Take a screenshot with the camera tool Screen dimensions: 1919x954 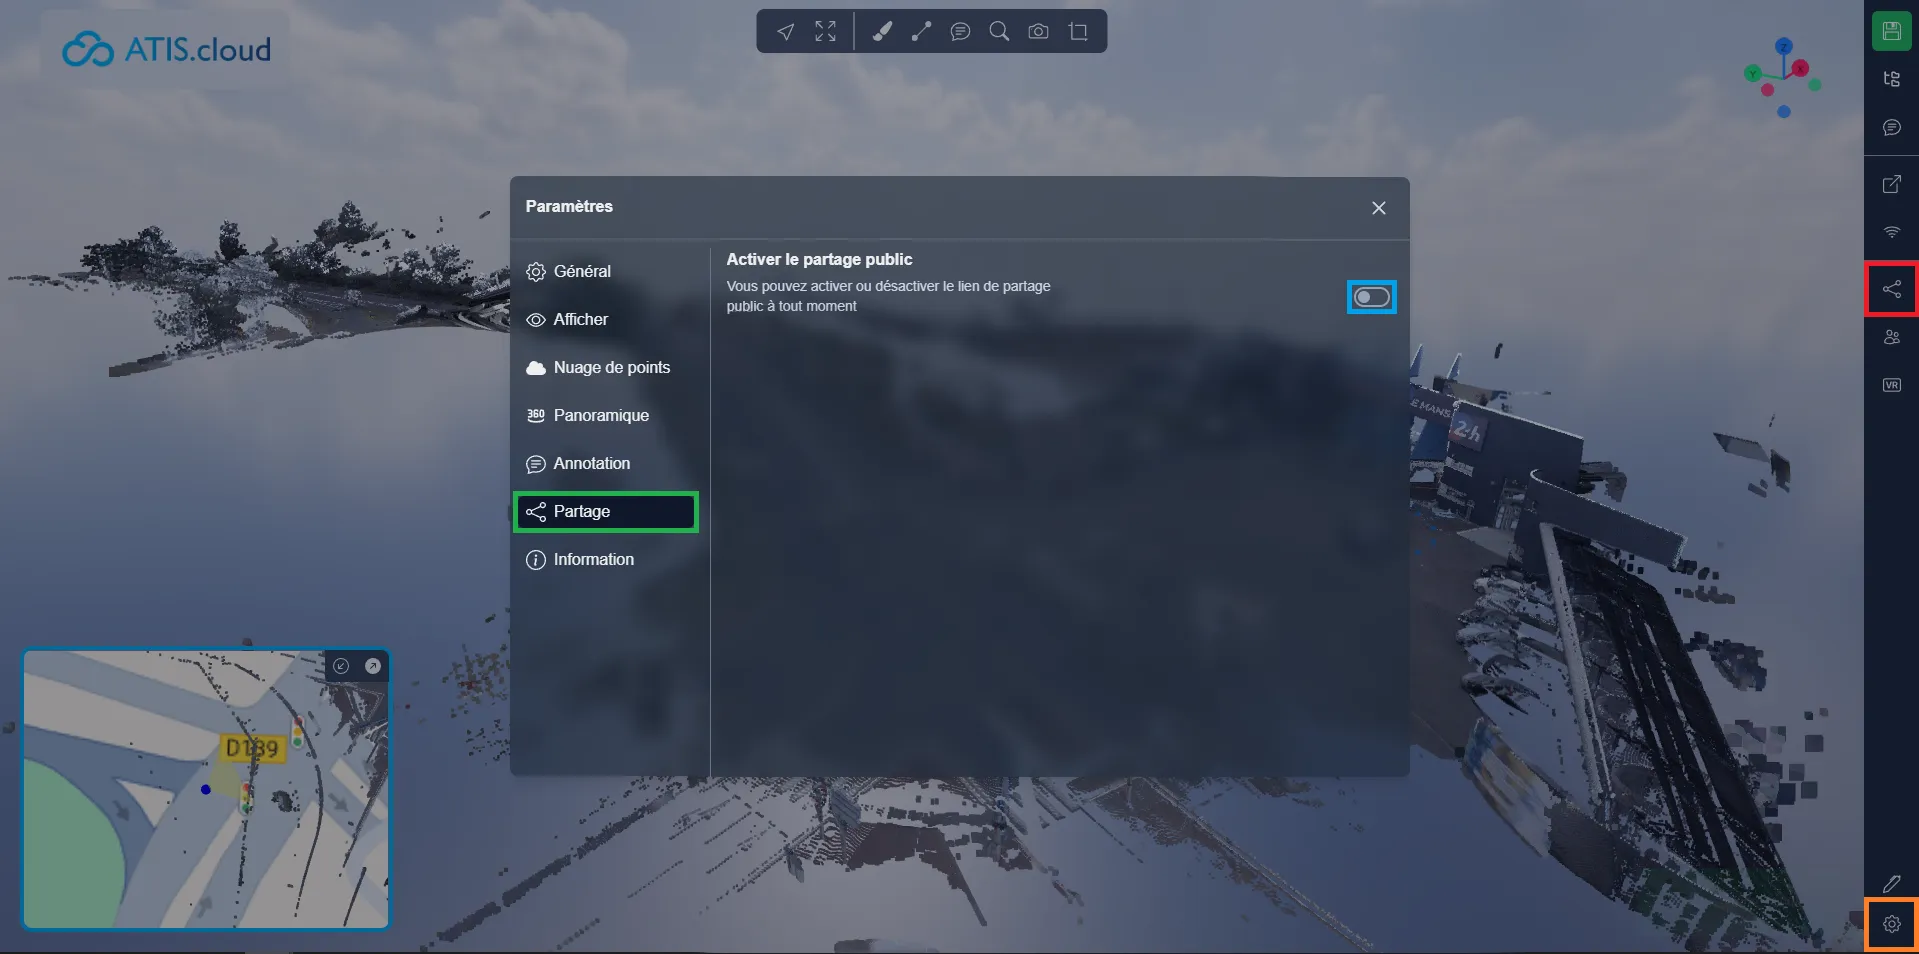1038,32
